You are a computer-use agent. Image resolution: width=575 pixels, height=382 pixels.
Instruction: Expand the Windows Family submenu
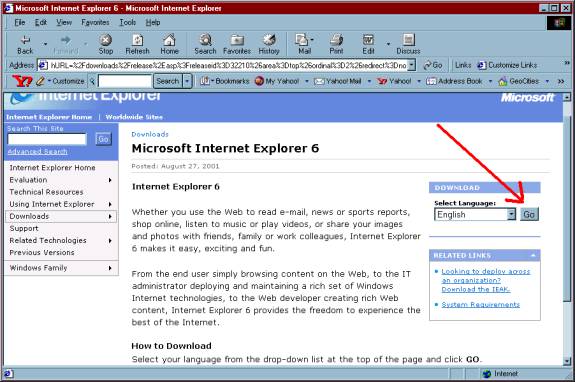pos(110,268)
